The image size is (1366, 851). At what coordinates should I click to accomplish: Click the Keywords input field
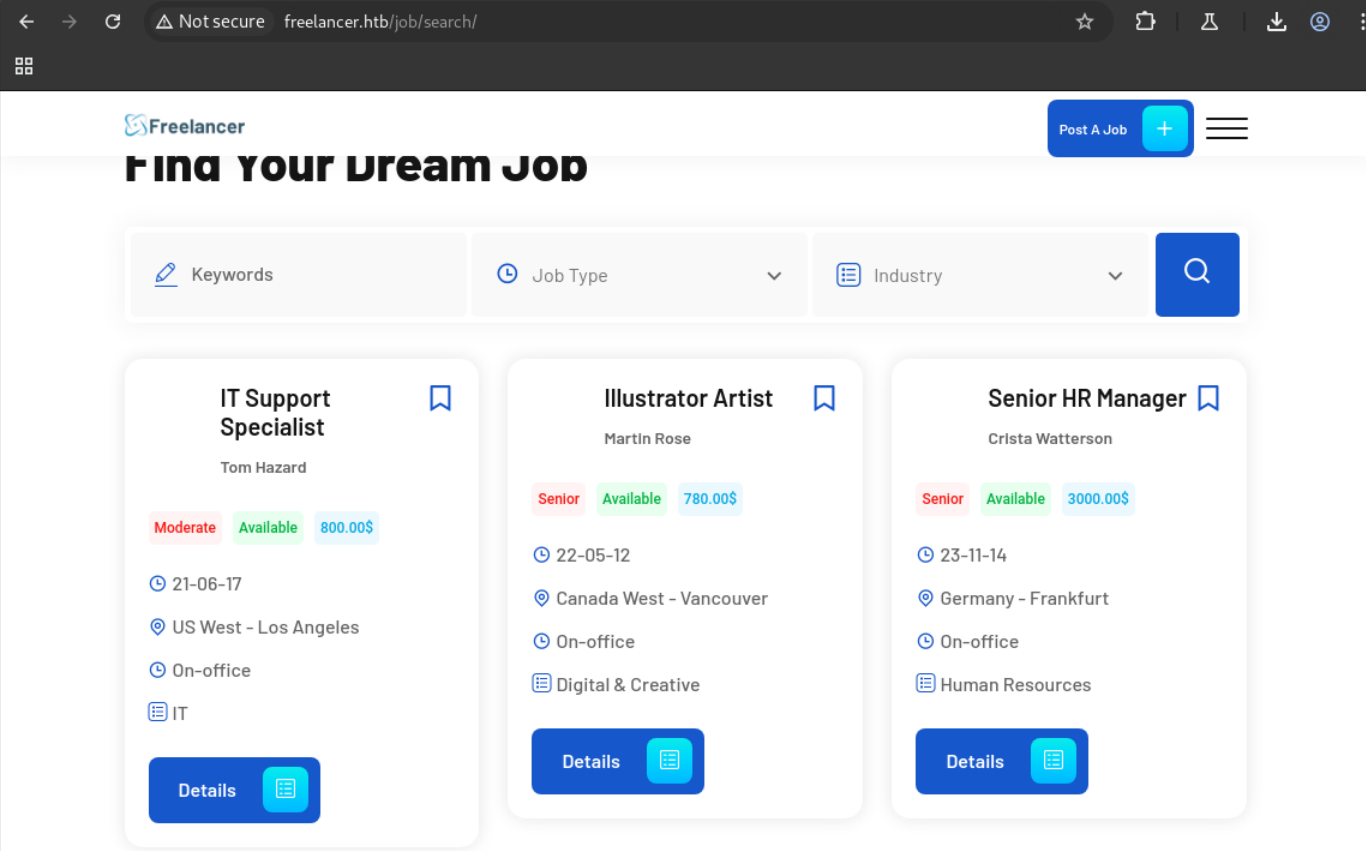[300, 275]
